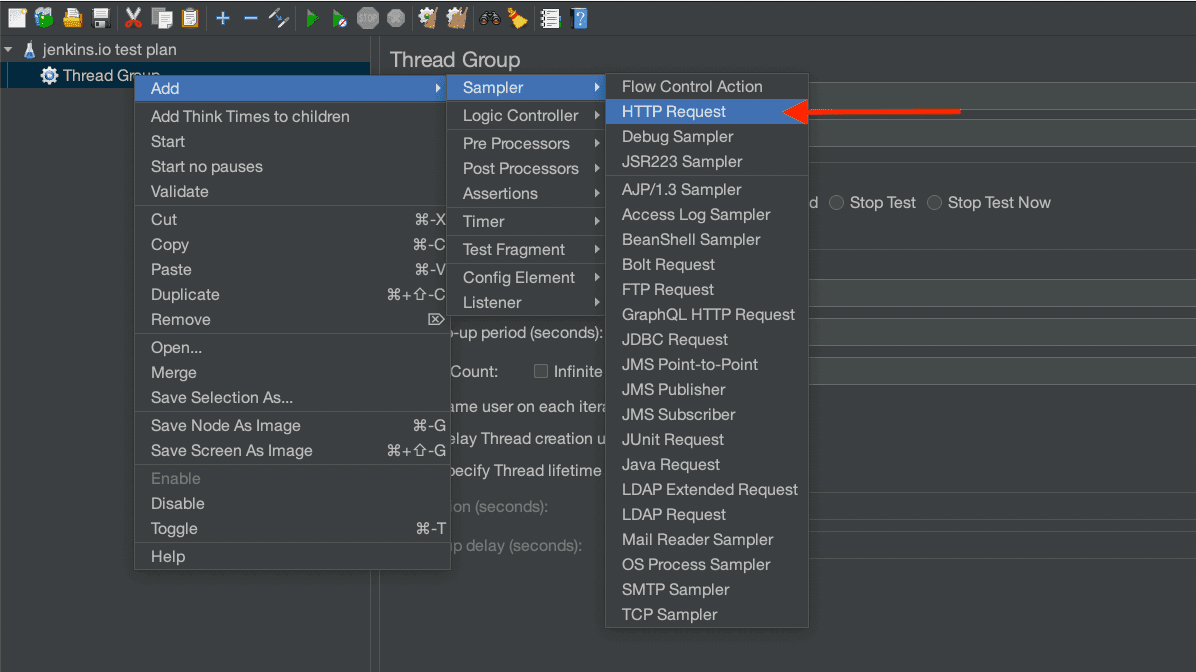Select the Stop Test radio button
This screenshot has height=672, width=1196.
click(x=837, y=203)
